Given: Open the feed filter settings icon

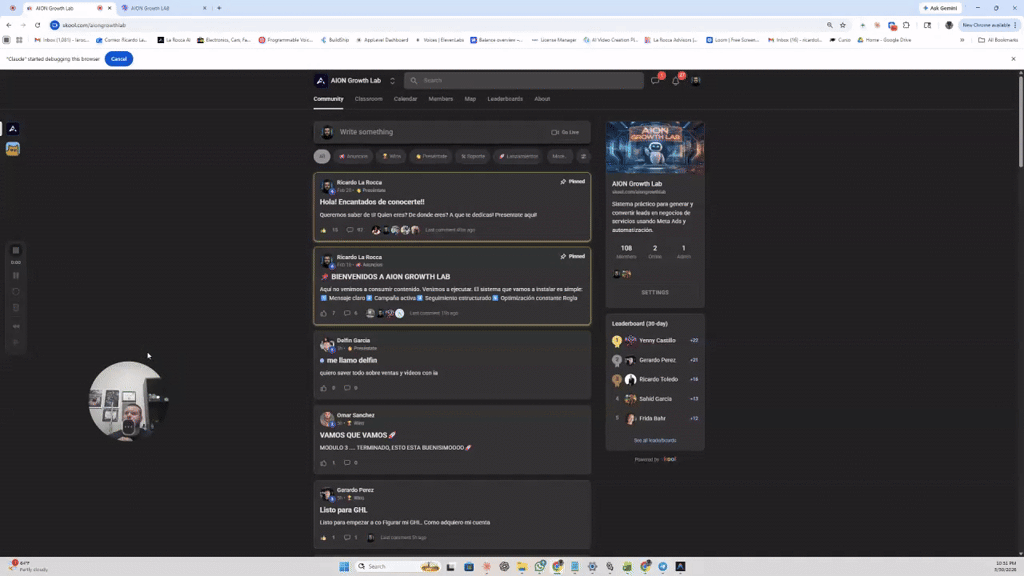Looking at the screenshot, I should point(583,156).
